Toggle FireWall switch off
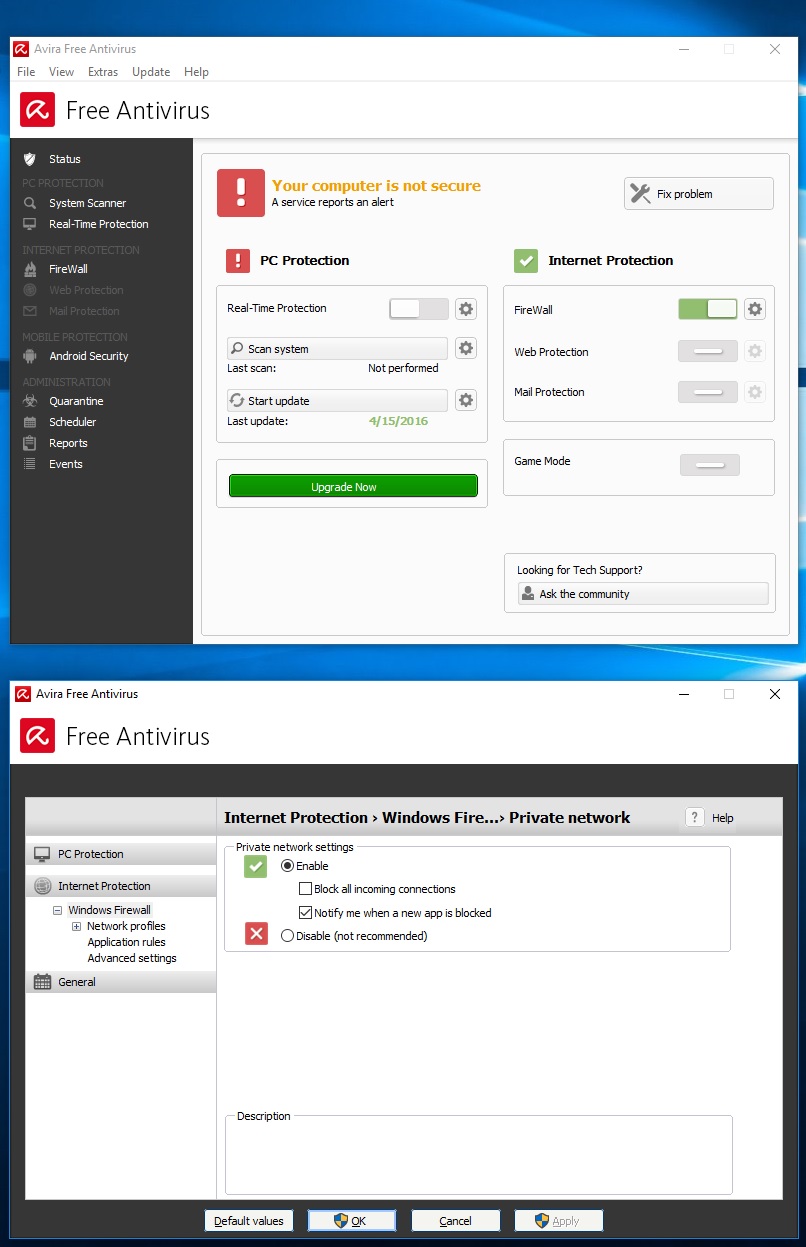This screenshot has width=806, height=1247. [708, 309]
